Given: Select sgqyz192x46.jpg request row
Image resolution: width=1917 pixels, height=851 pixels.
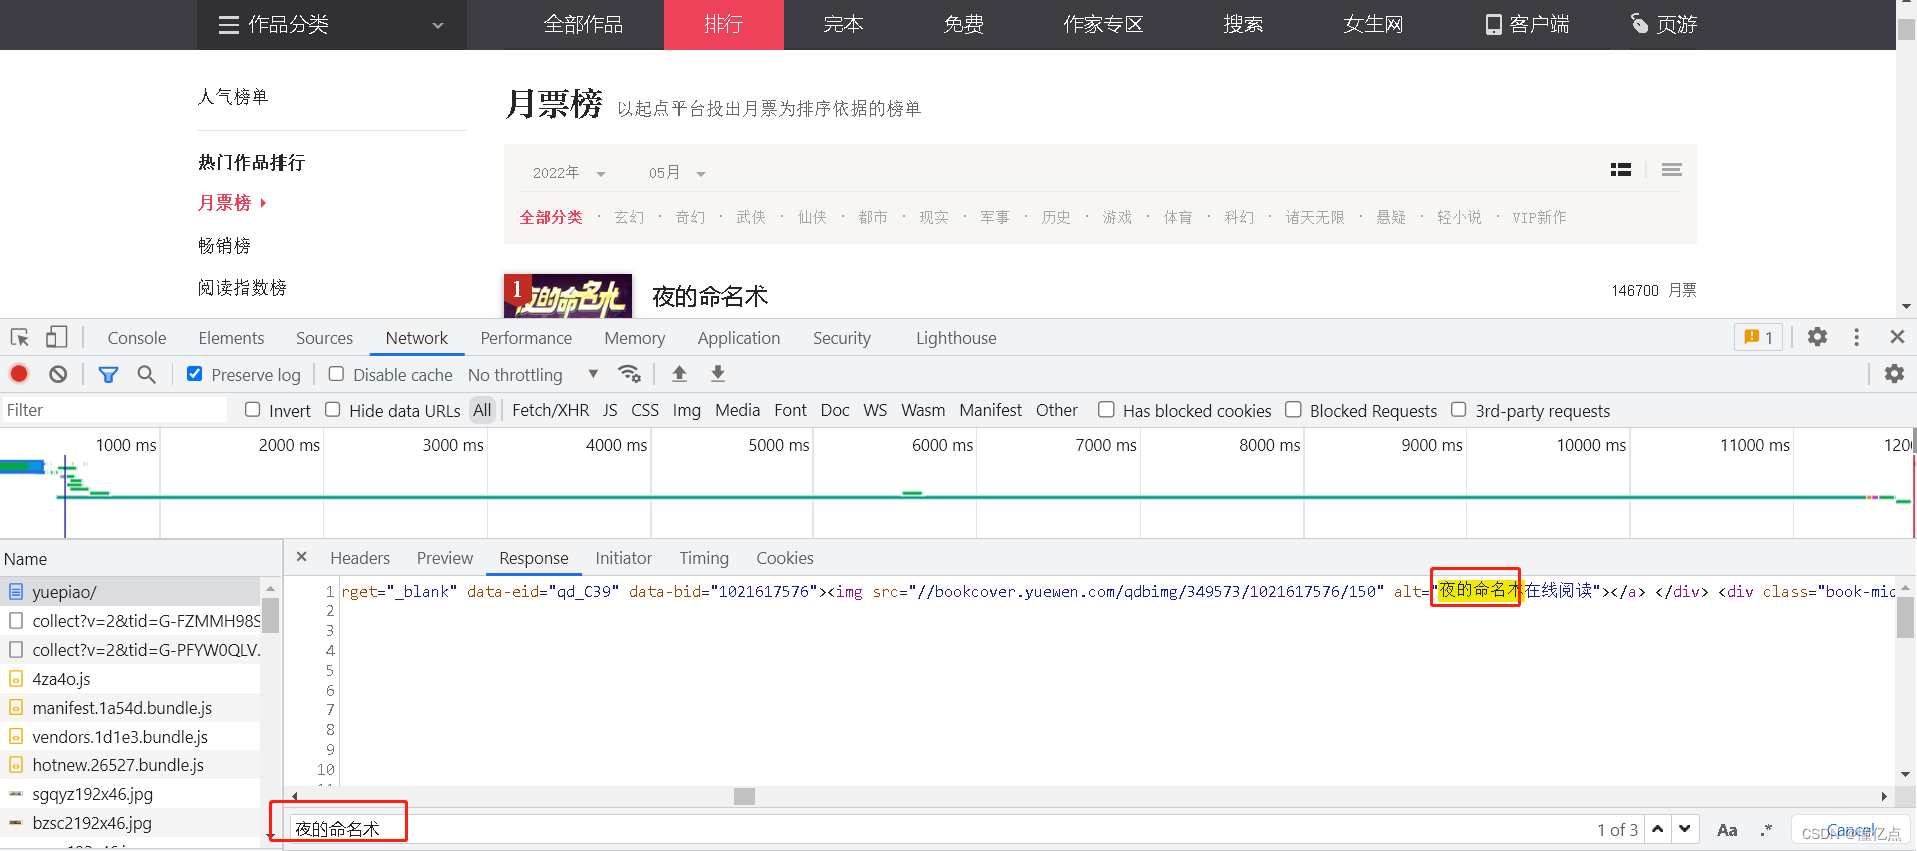Looking at the screenshot, I should [131, 794].
